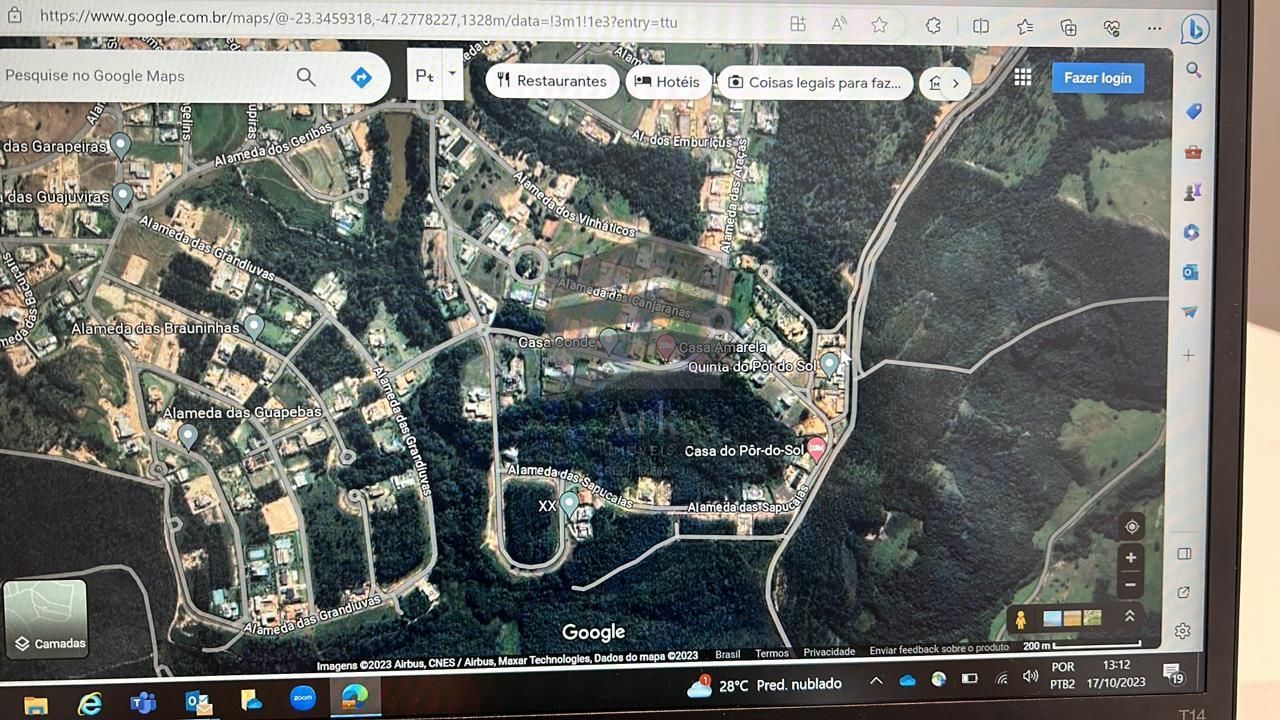
Task: Toggle the map scale unit at 200 m
Action: pyautogui.click(x=1081, y=646)
